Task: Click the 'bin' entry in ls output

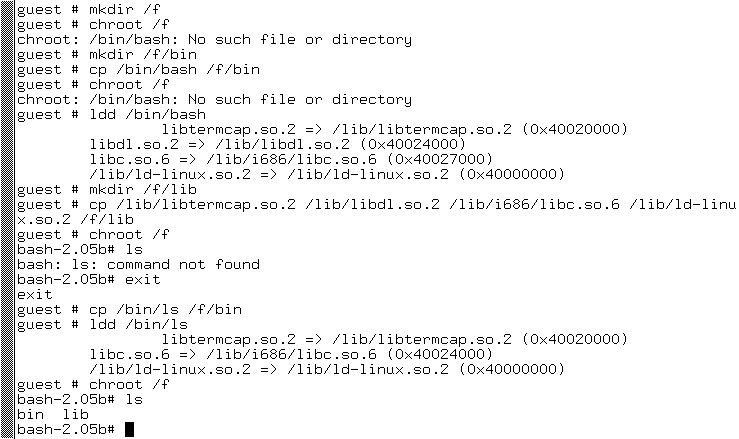Action: click(x=30, y=414)
